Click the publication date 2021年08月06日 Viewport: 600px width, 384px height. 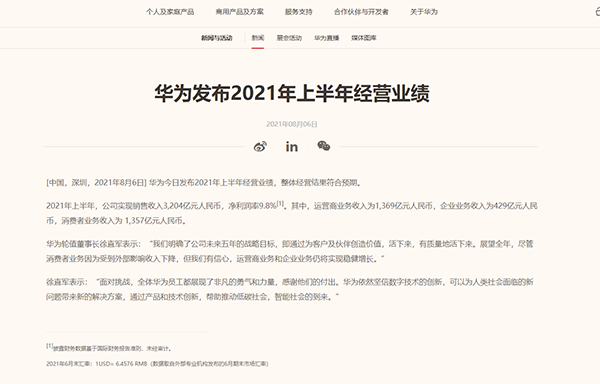pos(292,124)
